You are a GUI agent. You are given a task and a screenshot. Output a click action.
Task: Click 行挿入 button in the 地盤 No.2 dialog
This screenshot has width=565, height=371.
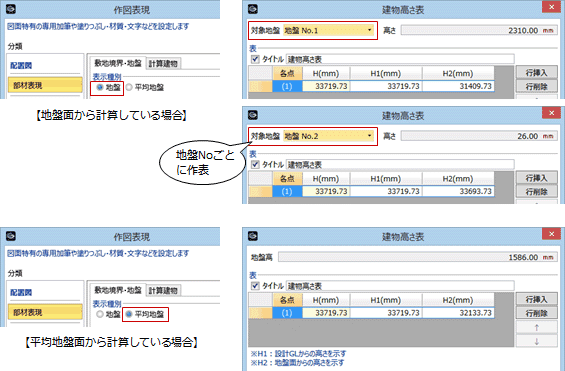tap(537, 178)
